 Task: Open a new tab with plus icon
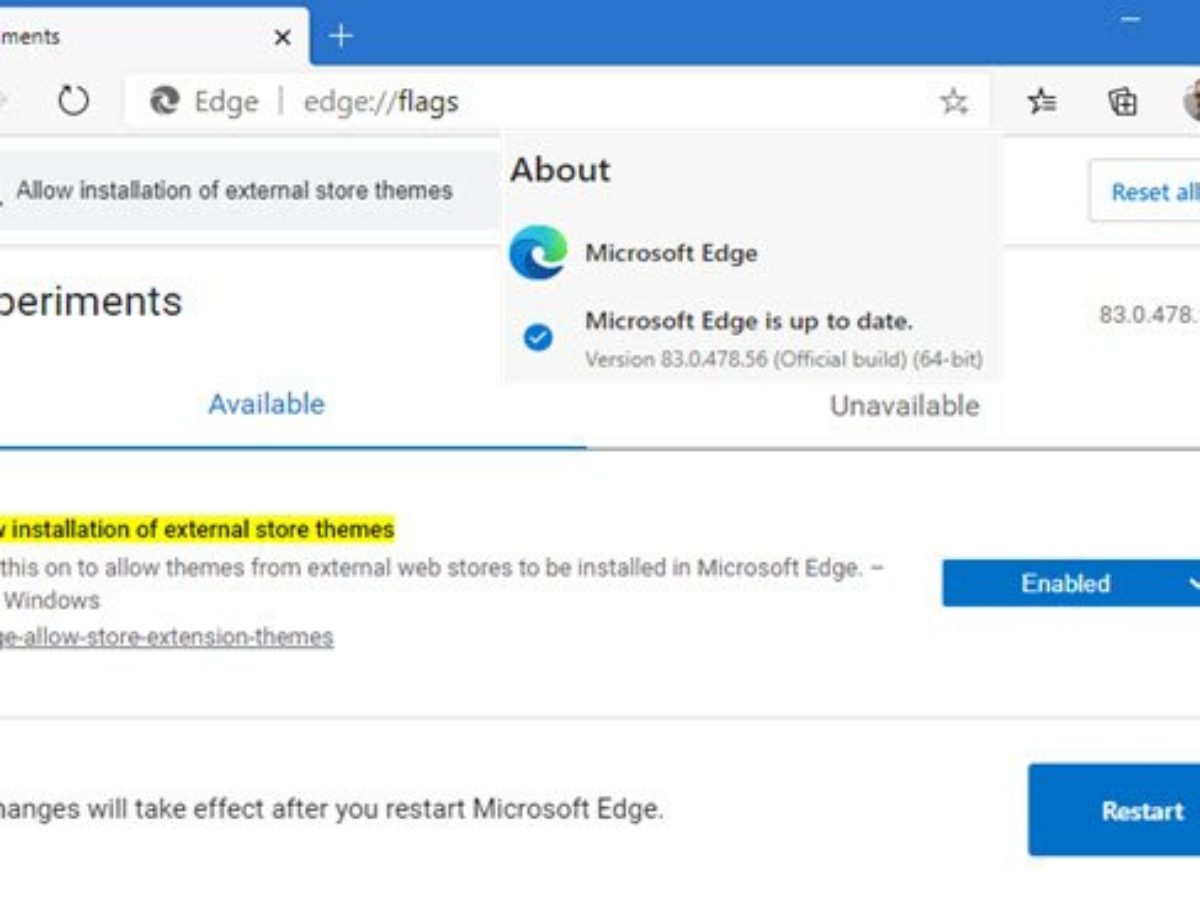point(341,37)
